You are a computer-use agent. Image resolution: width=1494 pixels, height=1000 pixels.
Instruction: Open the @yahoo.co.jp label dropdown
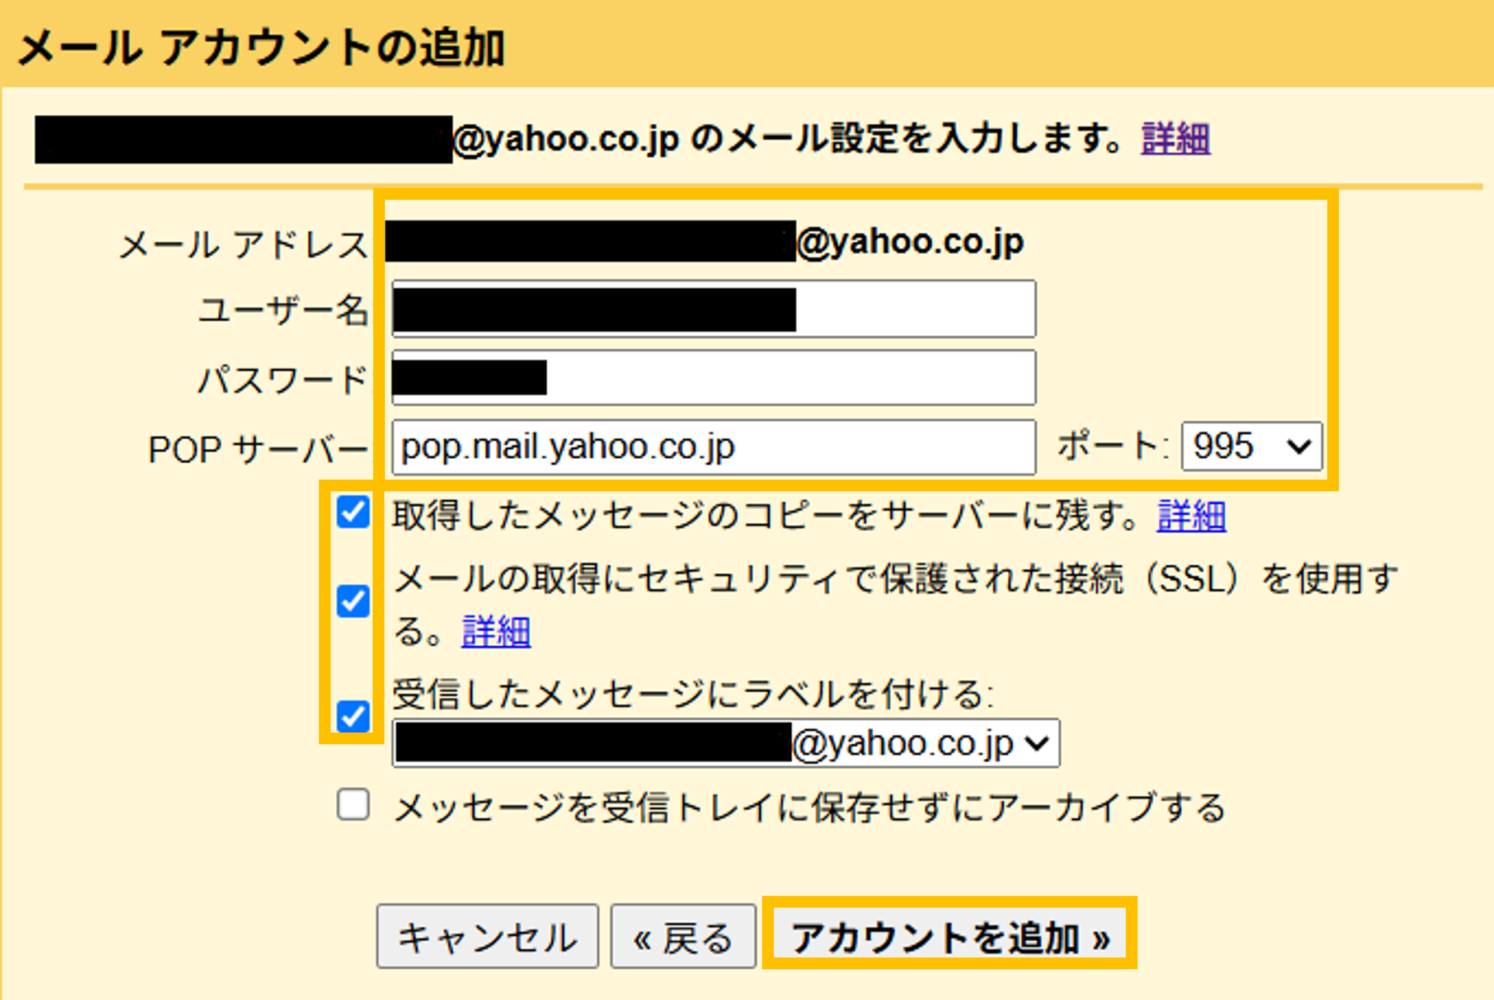point(726,743)
